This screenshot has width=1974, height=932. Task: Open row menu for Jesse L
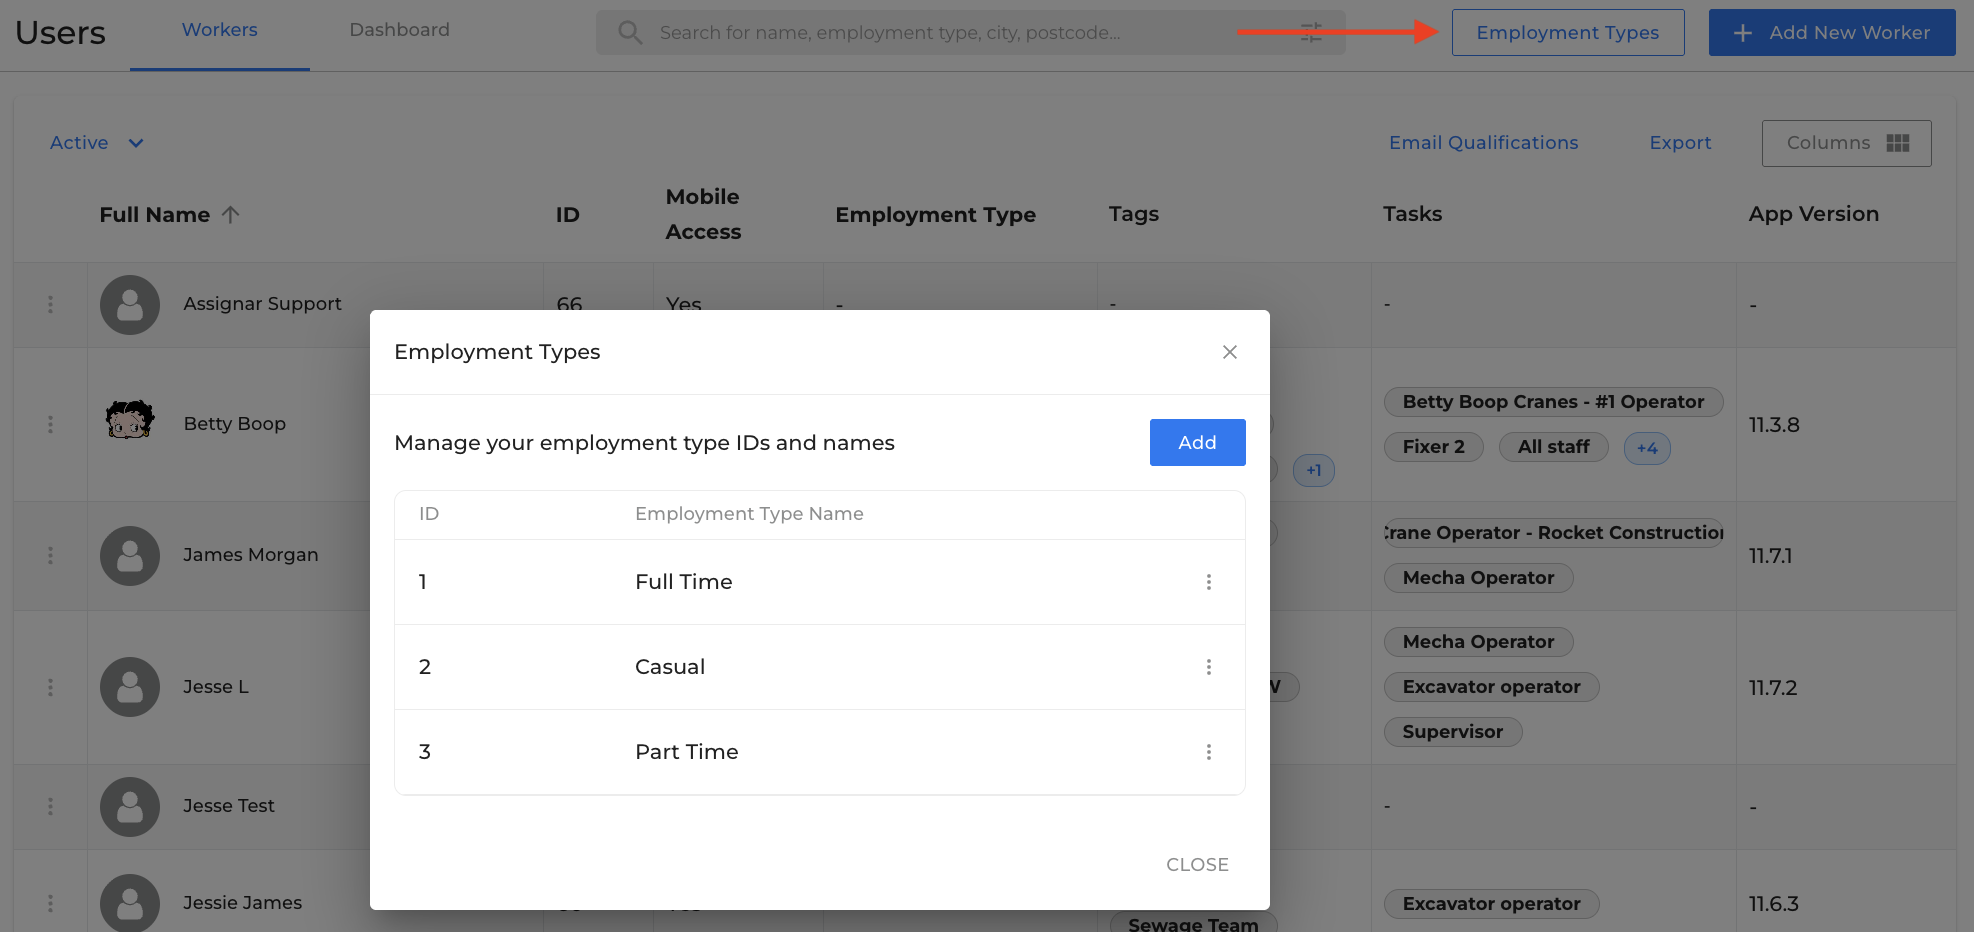(x=51, y=687)
